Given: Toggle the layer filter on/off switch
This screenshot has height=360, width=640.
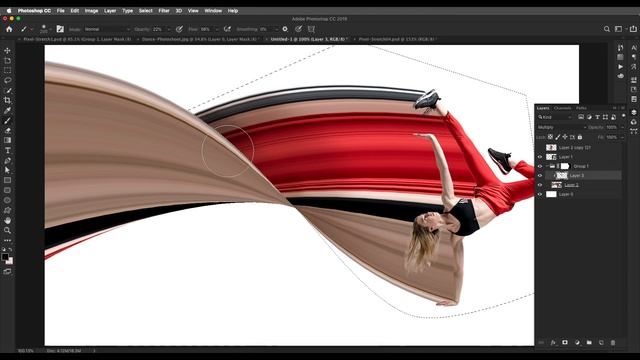Looking at the screenshot, I should click(x=623, y=116).
